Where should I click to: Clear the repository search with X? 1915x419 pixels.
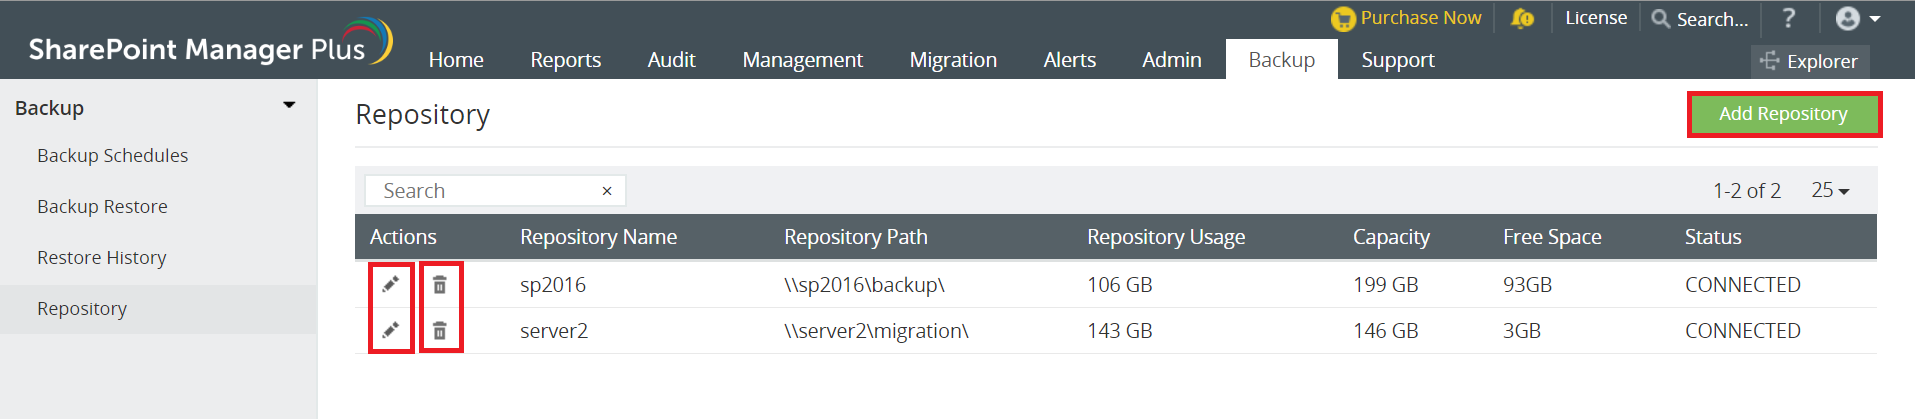(x=607, y=191)
